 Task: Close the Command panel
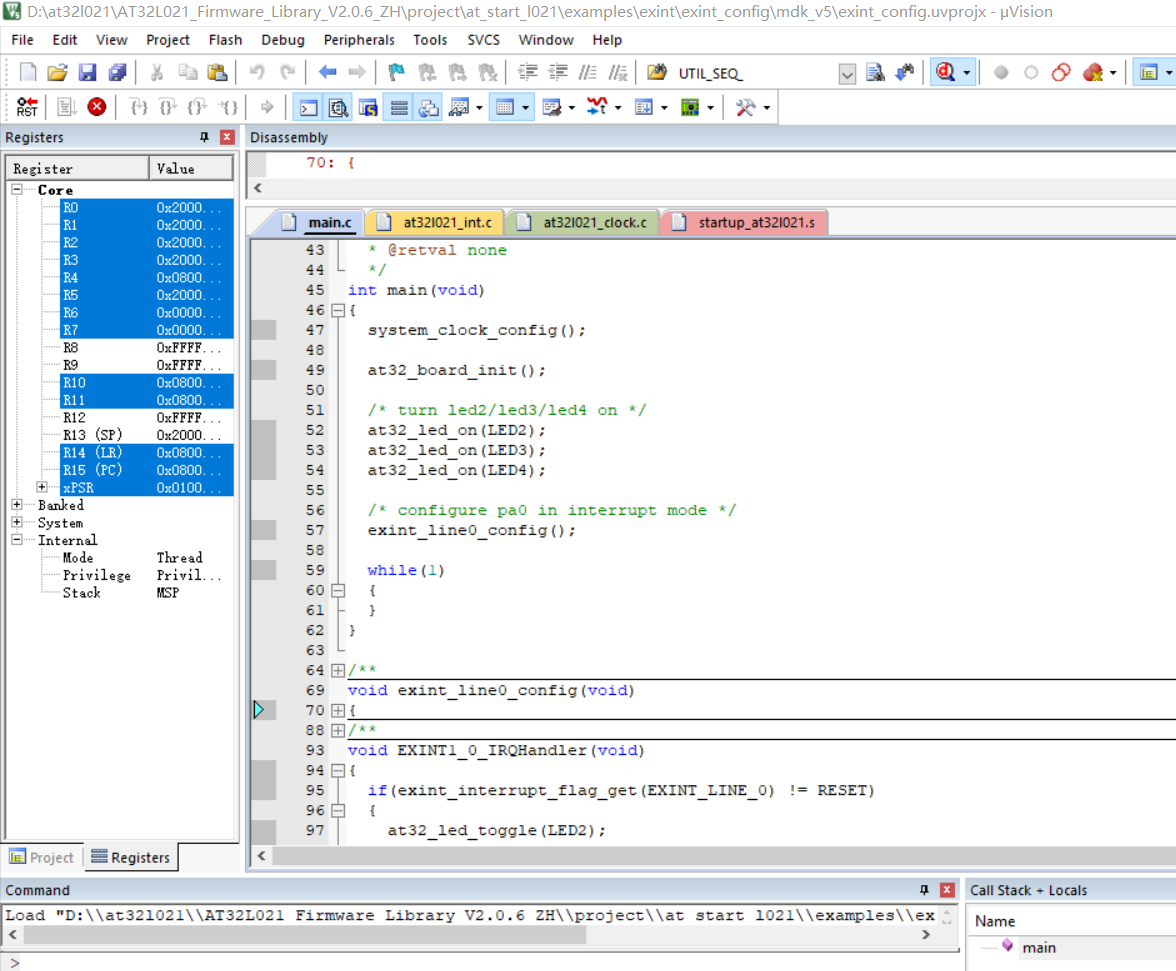coord(947,890)
